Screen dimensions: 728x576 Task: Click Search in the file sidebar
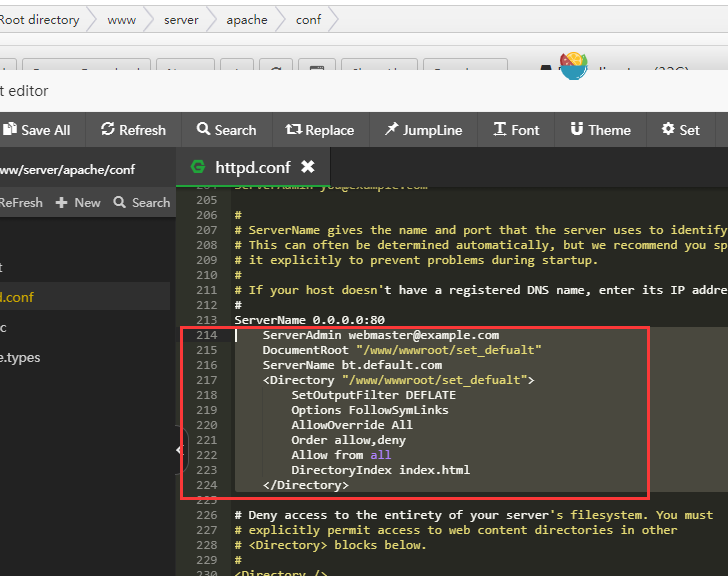(x=142, y=202)
